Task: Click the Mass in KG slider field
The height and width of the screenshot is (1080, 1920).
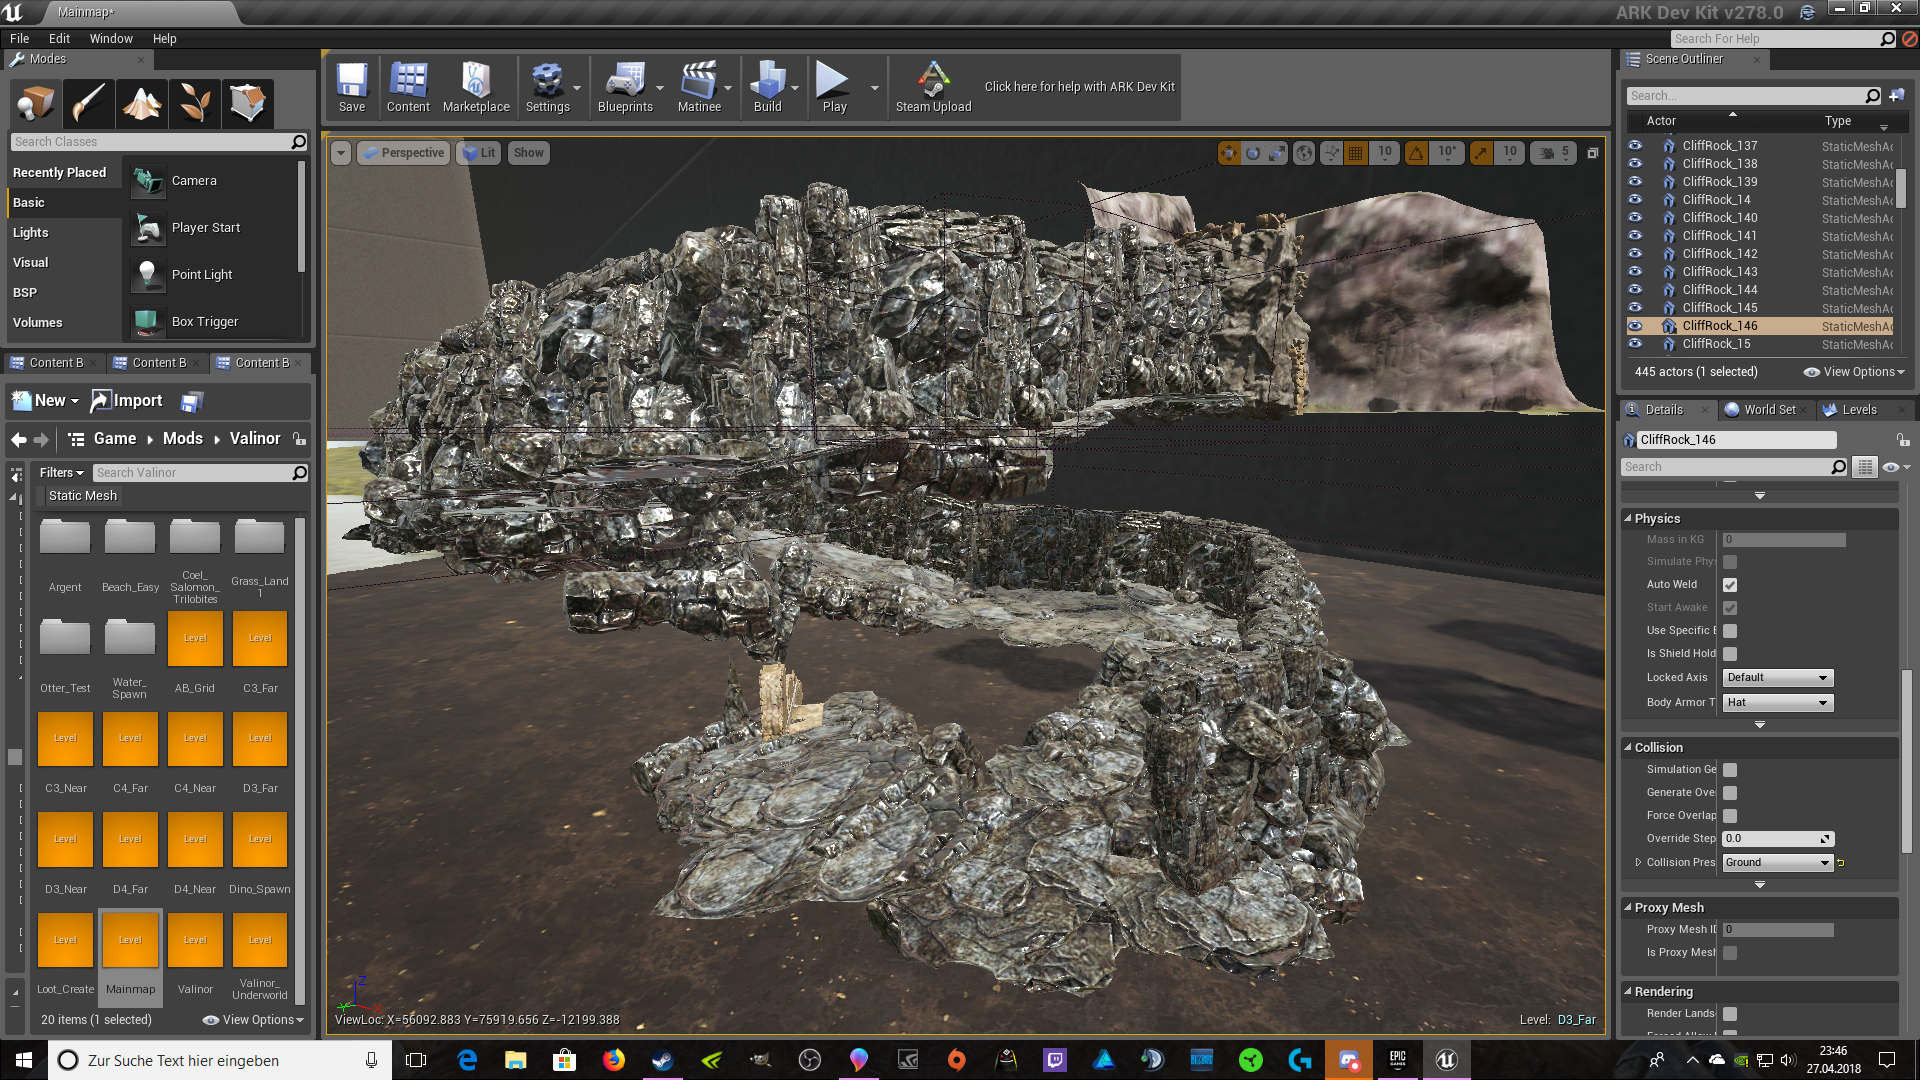Action: (x=1784, y=540)
